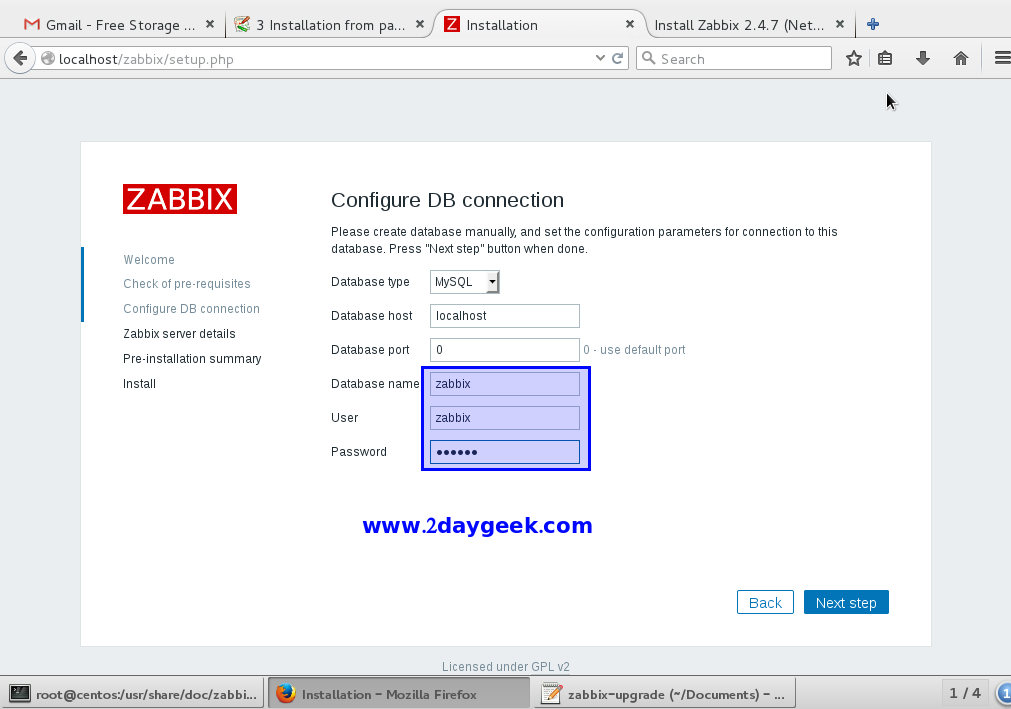Screen dimensions: 1011x709
Task: Click the search magnifier icon
Action: (649, 59)
